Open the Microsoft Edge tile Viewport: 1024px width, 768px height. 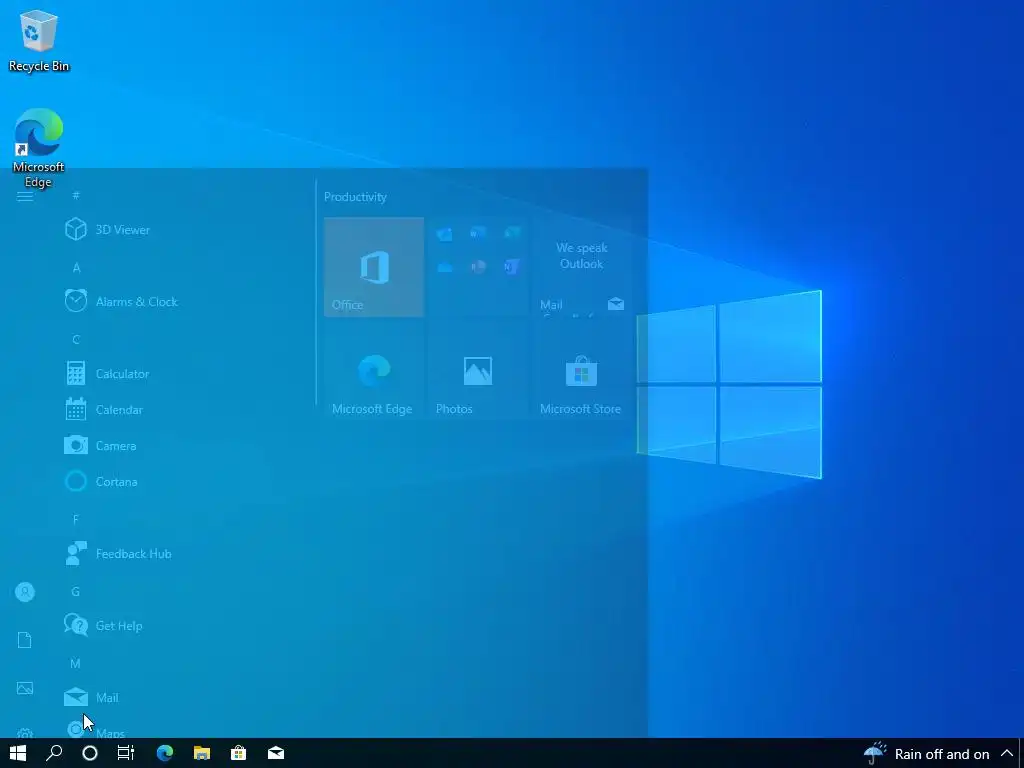[374, 371]
